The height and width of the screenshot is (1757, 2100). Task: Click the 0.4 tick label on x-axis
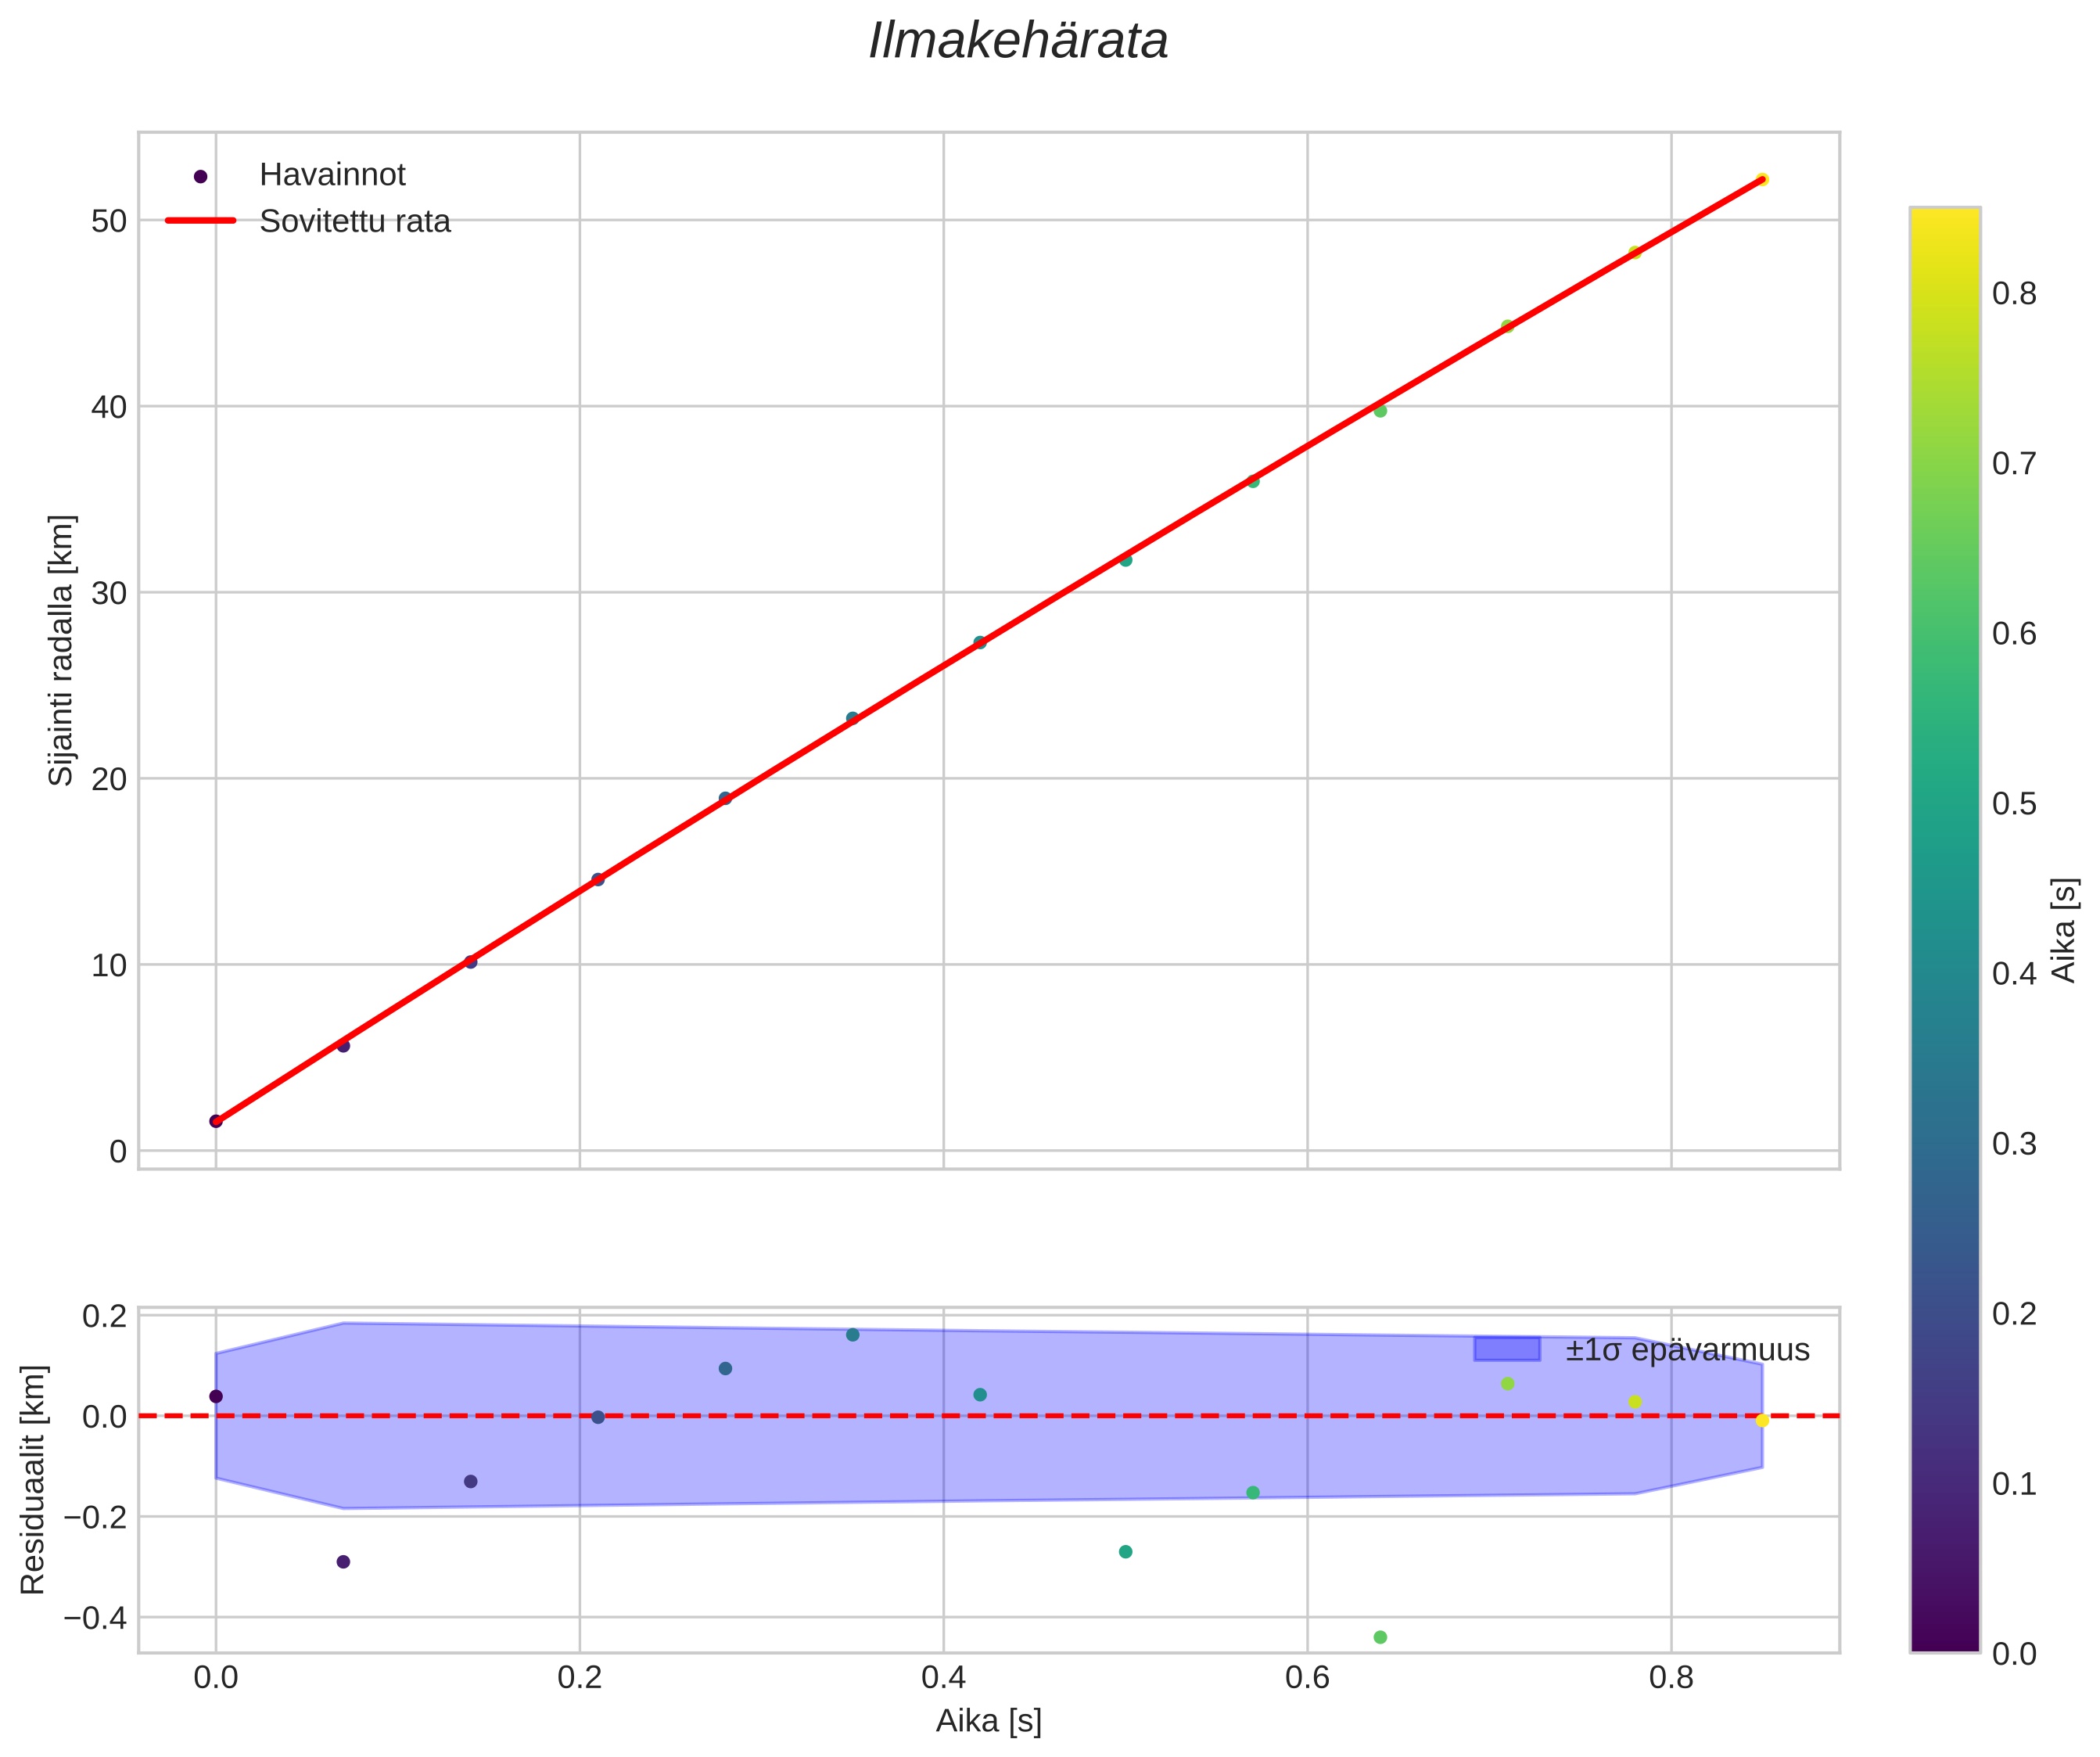pos(943,1677)
